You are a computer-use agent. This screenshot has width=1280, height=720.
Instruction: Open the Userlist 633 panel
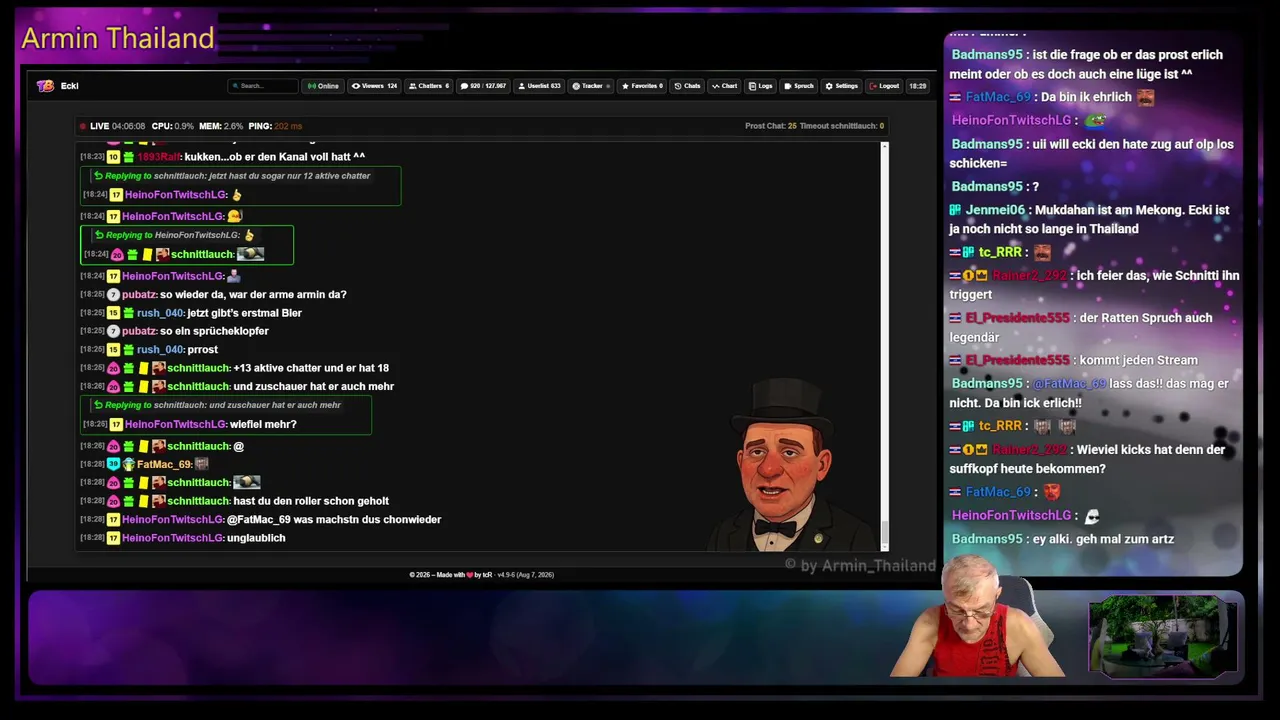(x=539, y=86)
